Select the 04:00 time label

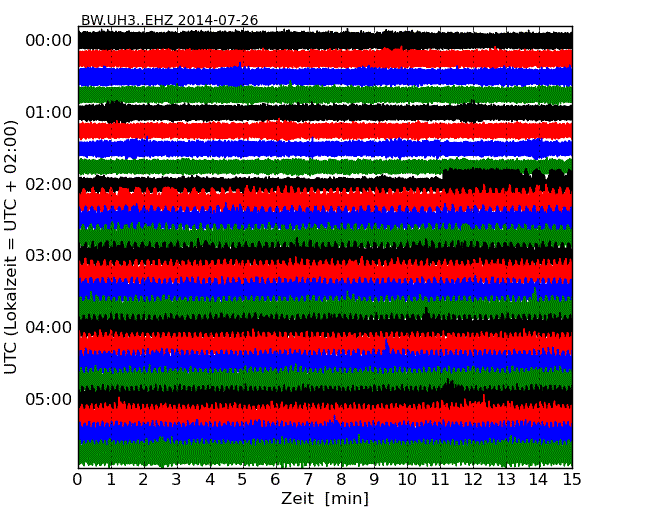click(x=49, y=327)
